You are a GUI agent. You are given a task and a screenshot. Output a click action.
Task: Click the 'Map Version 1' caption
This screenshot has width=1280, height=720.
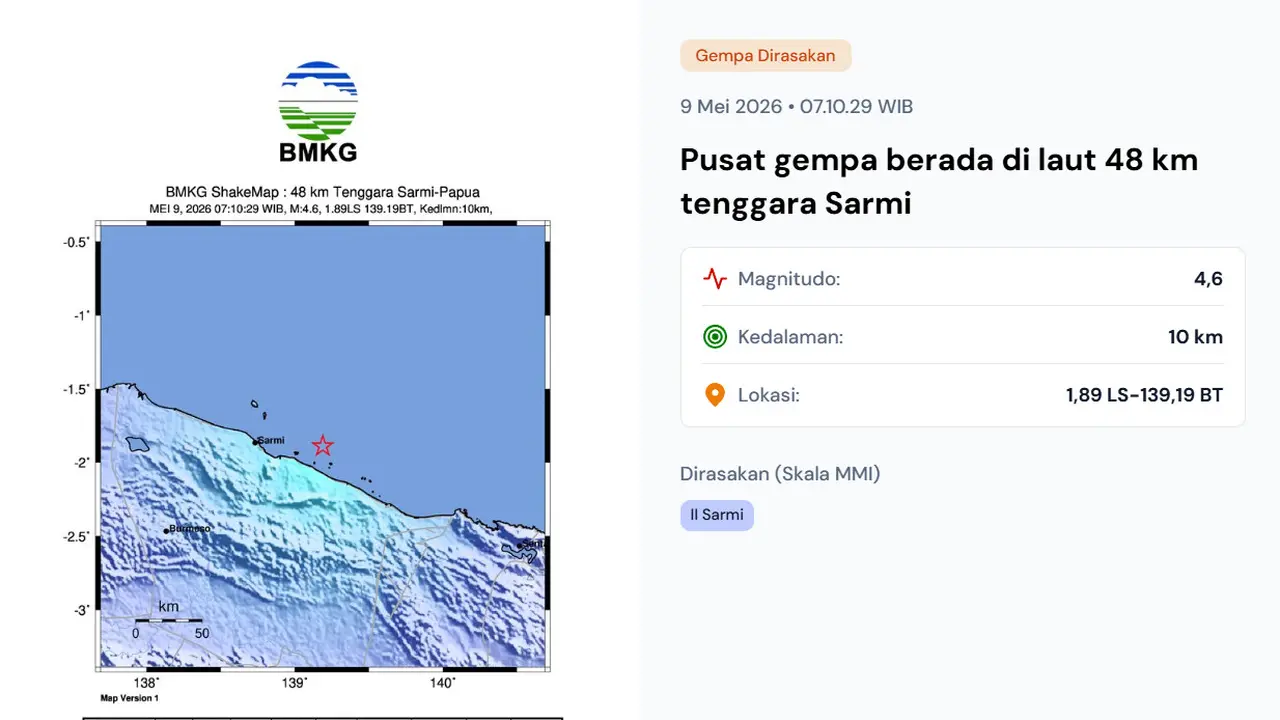pos(128,698)
